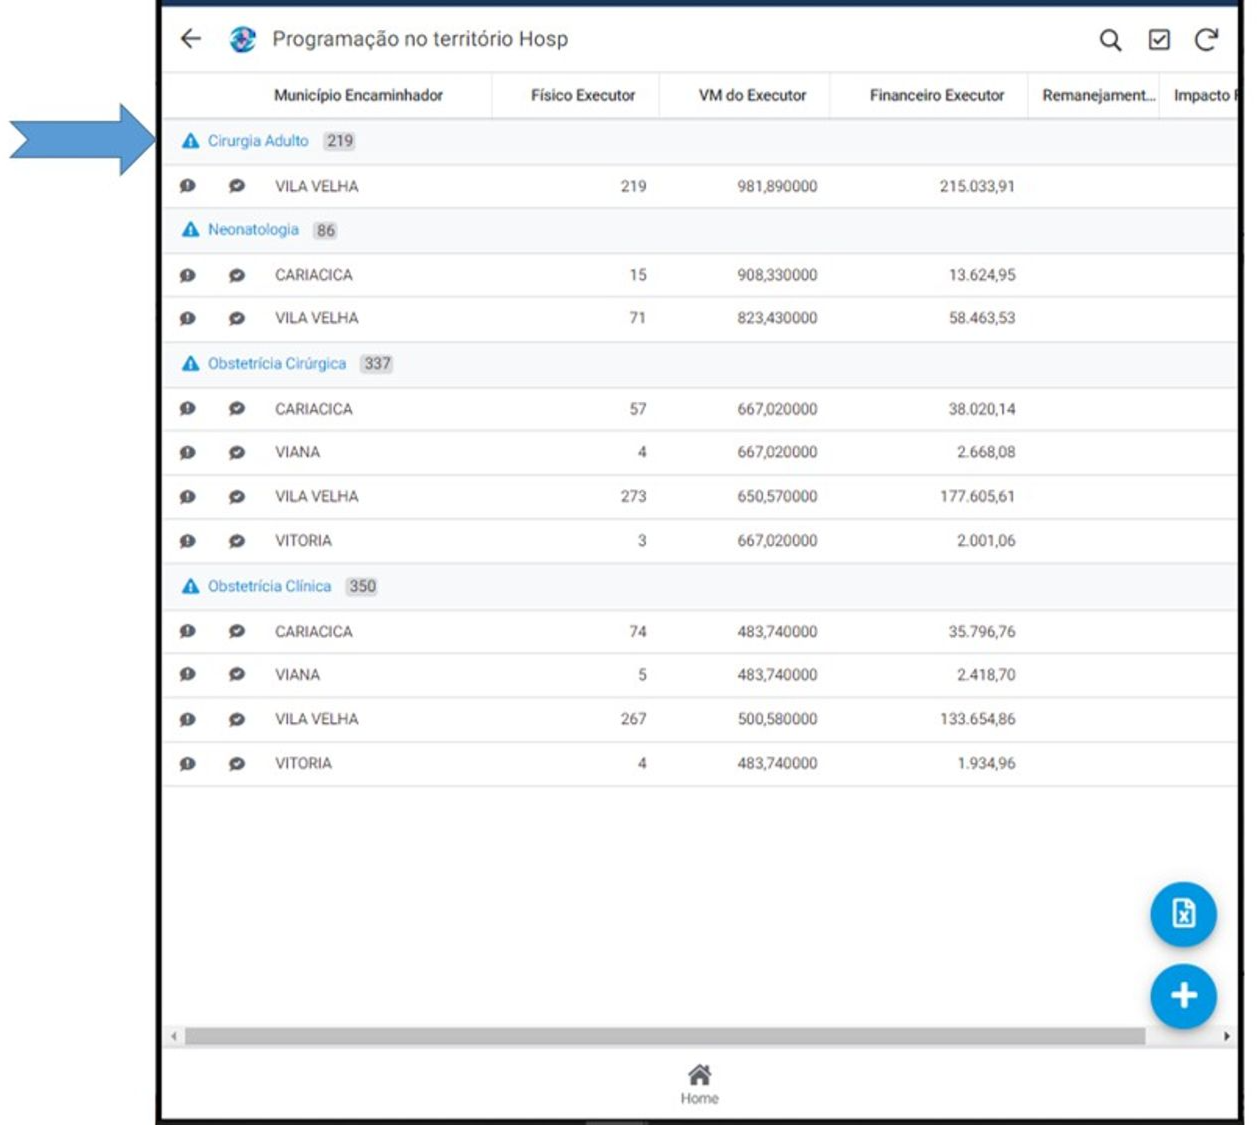
Task: Click the app globe logo in header
Action: 242,40
